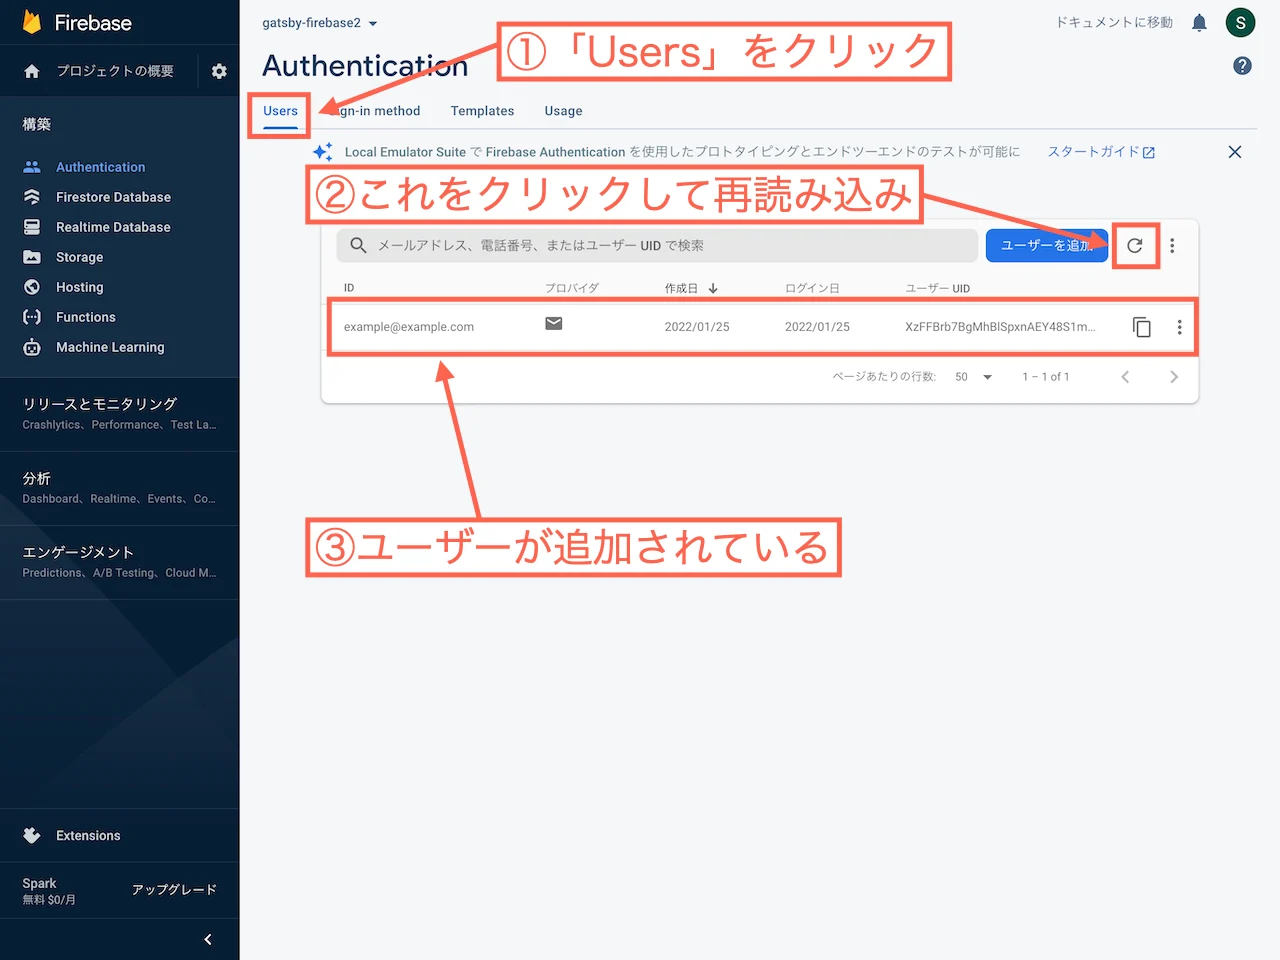Open the notifications bell
1280x960 pixels.
pos(1199,22)
